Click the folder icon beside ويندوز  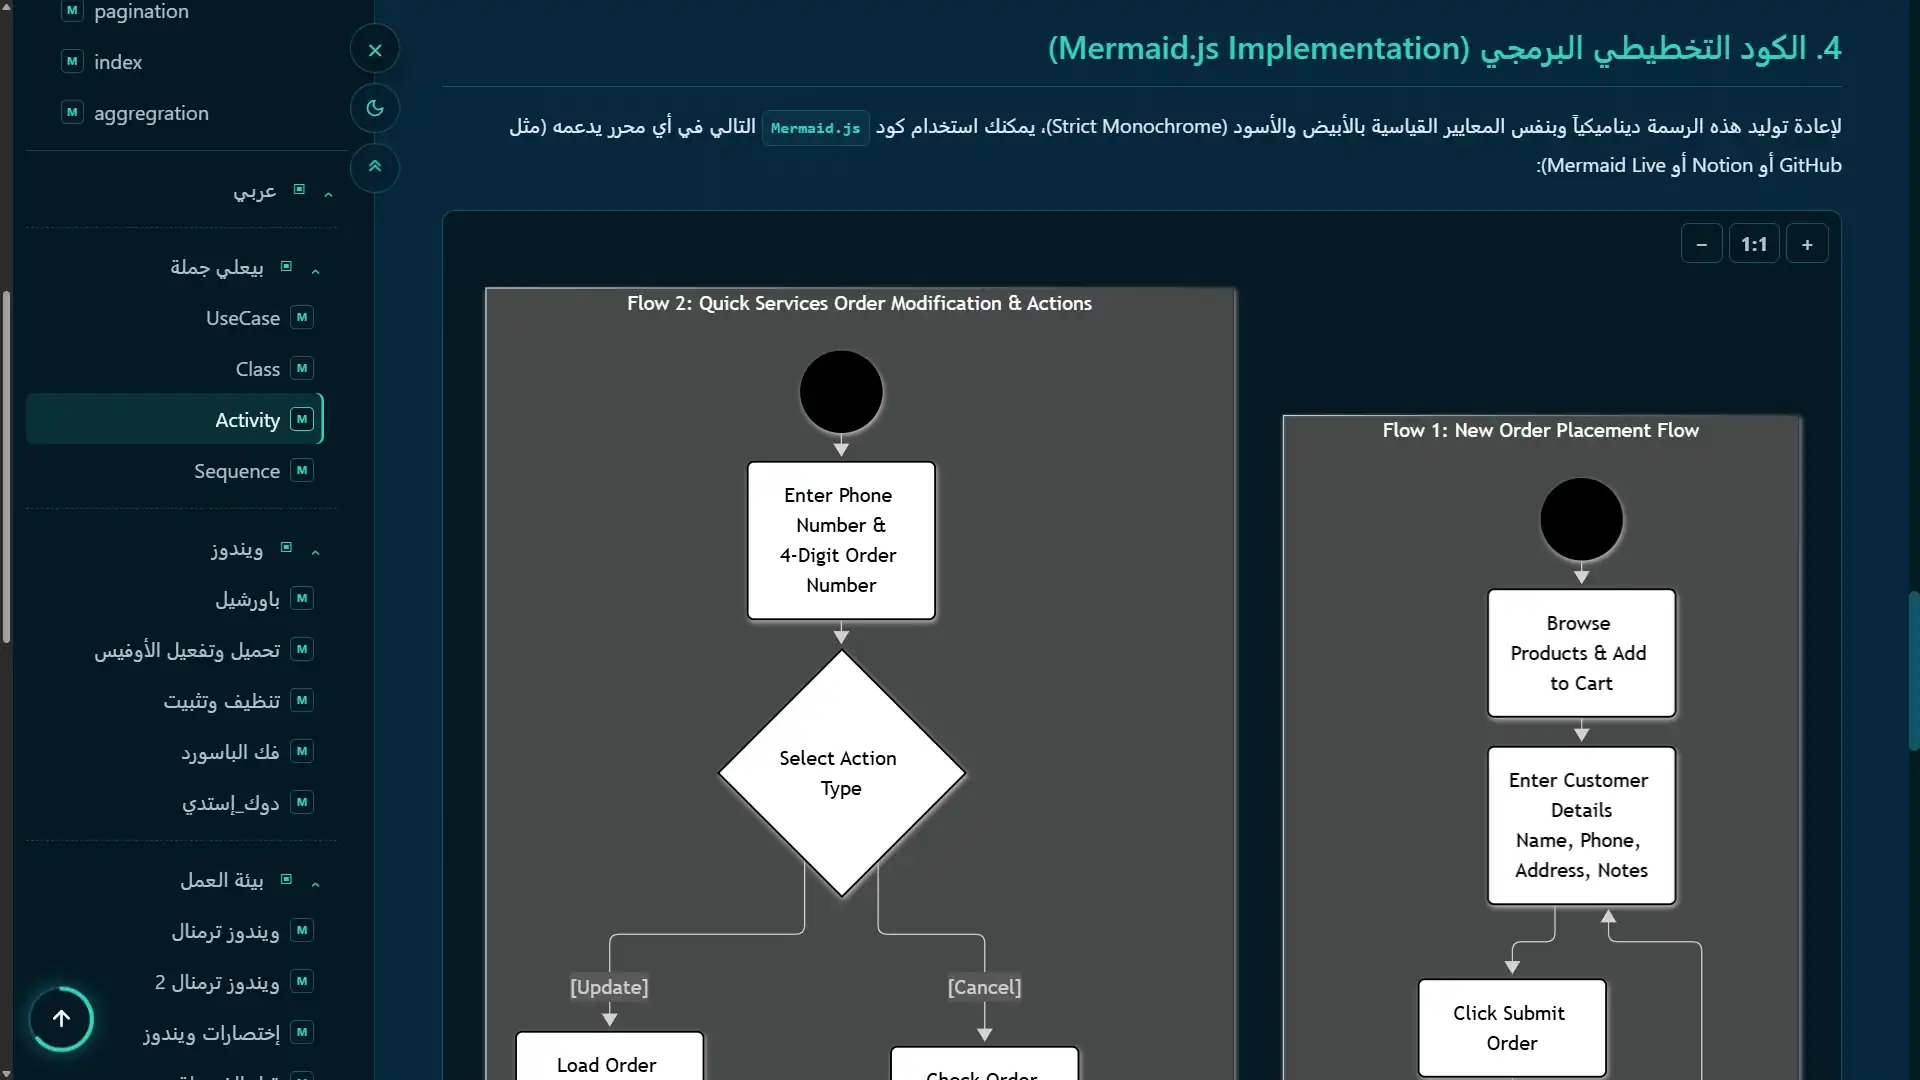pyautogui.click(x=286, y=547)
